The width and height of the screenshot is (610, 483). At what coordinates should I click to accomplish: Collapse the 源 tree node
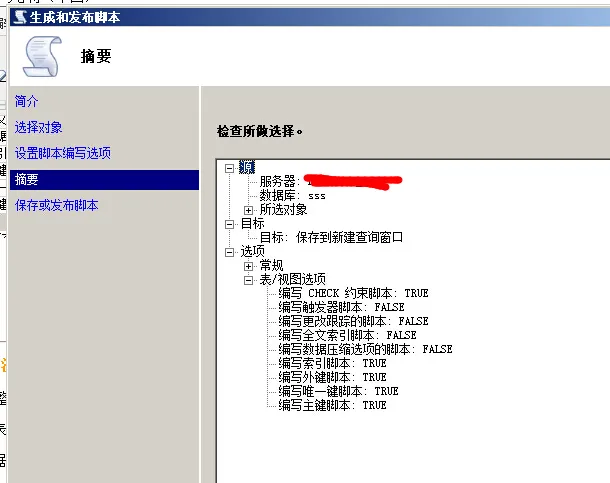[x=230, y=168]
